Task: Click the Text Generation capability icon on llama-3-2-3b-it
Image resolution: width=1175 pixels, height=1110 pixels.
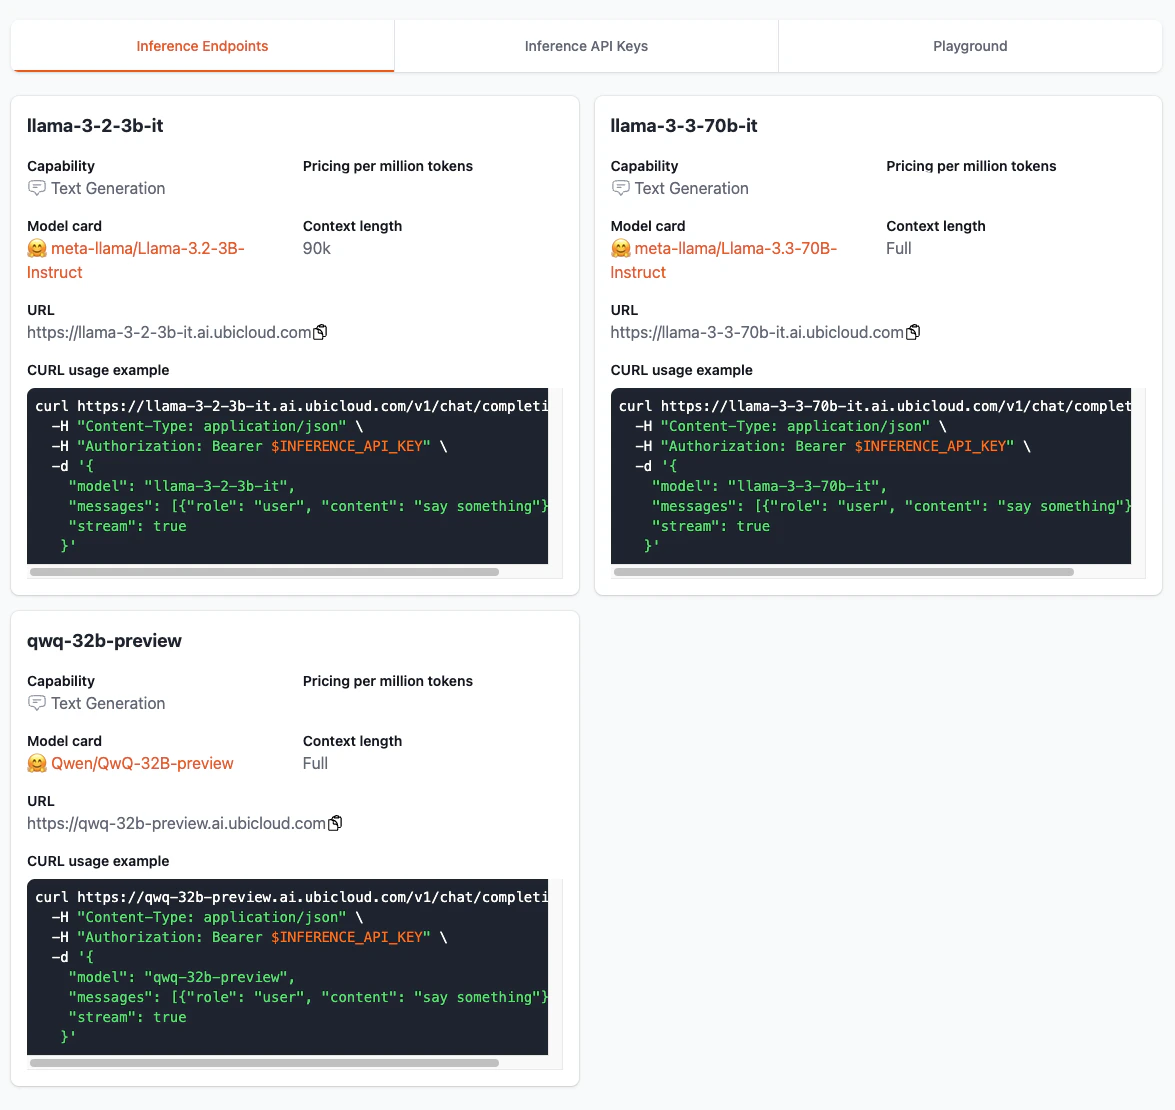Action: click(37, 188)
